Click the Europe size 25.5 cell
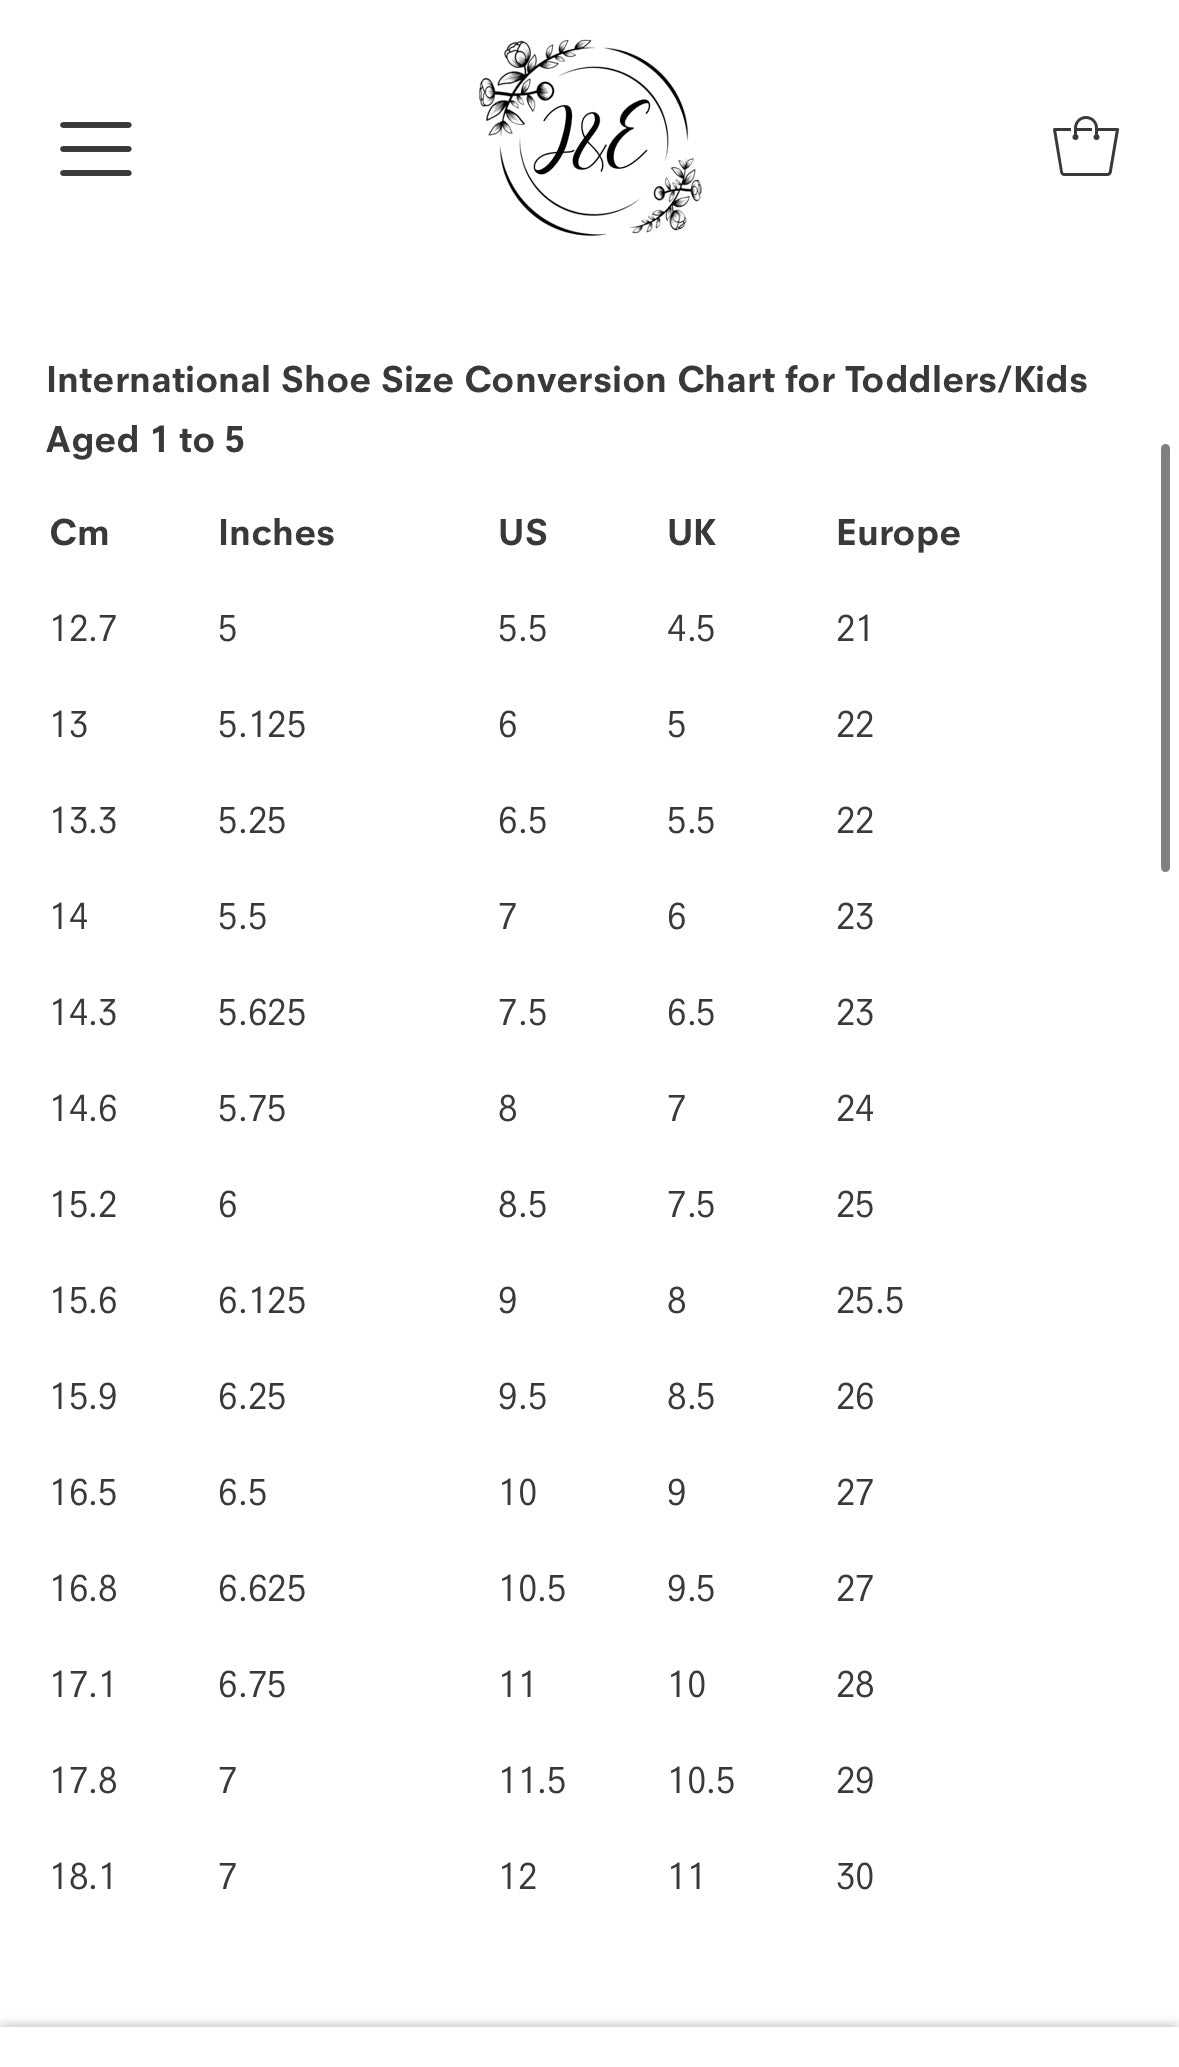 pos(869,1301)
